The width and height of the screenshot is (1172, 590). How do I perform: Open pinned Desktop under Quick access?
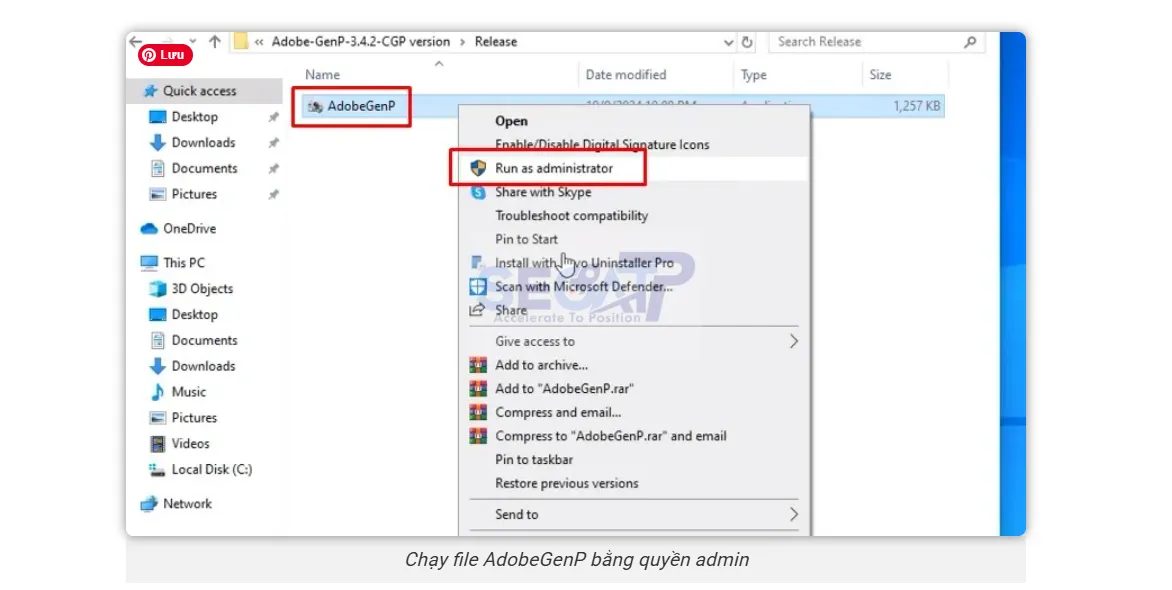coord(194,117)
